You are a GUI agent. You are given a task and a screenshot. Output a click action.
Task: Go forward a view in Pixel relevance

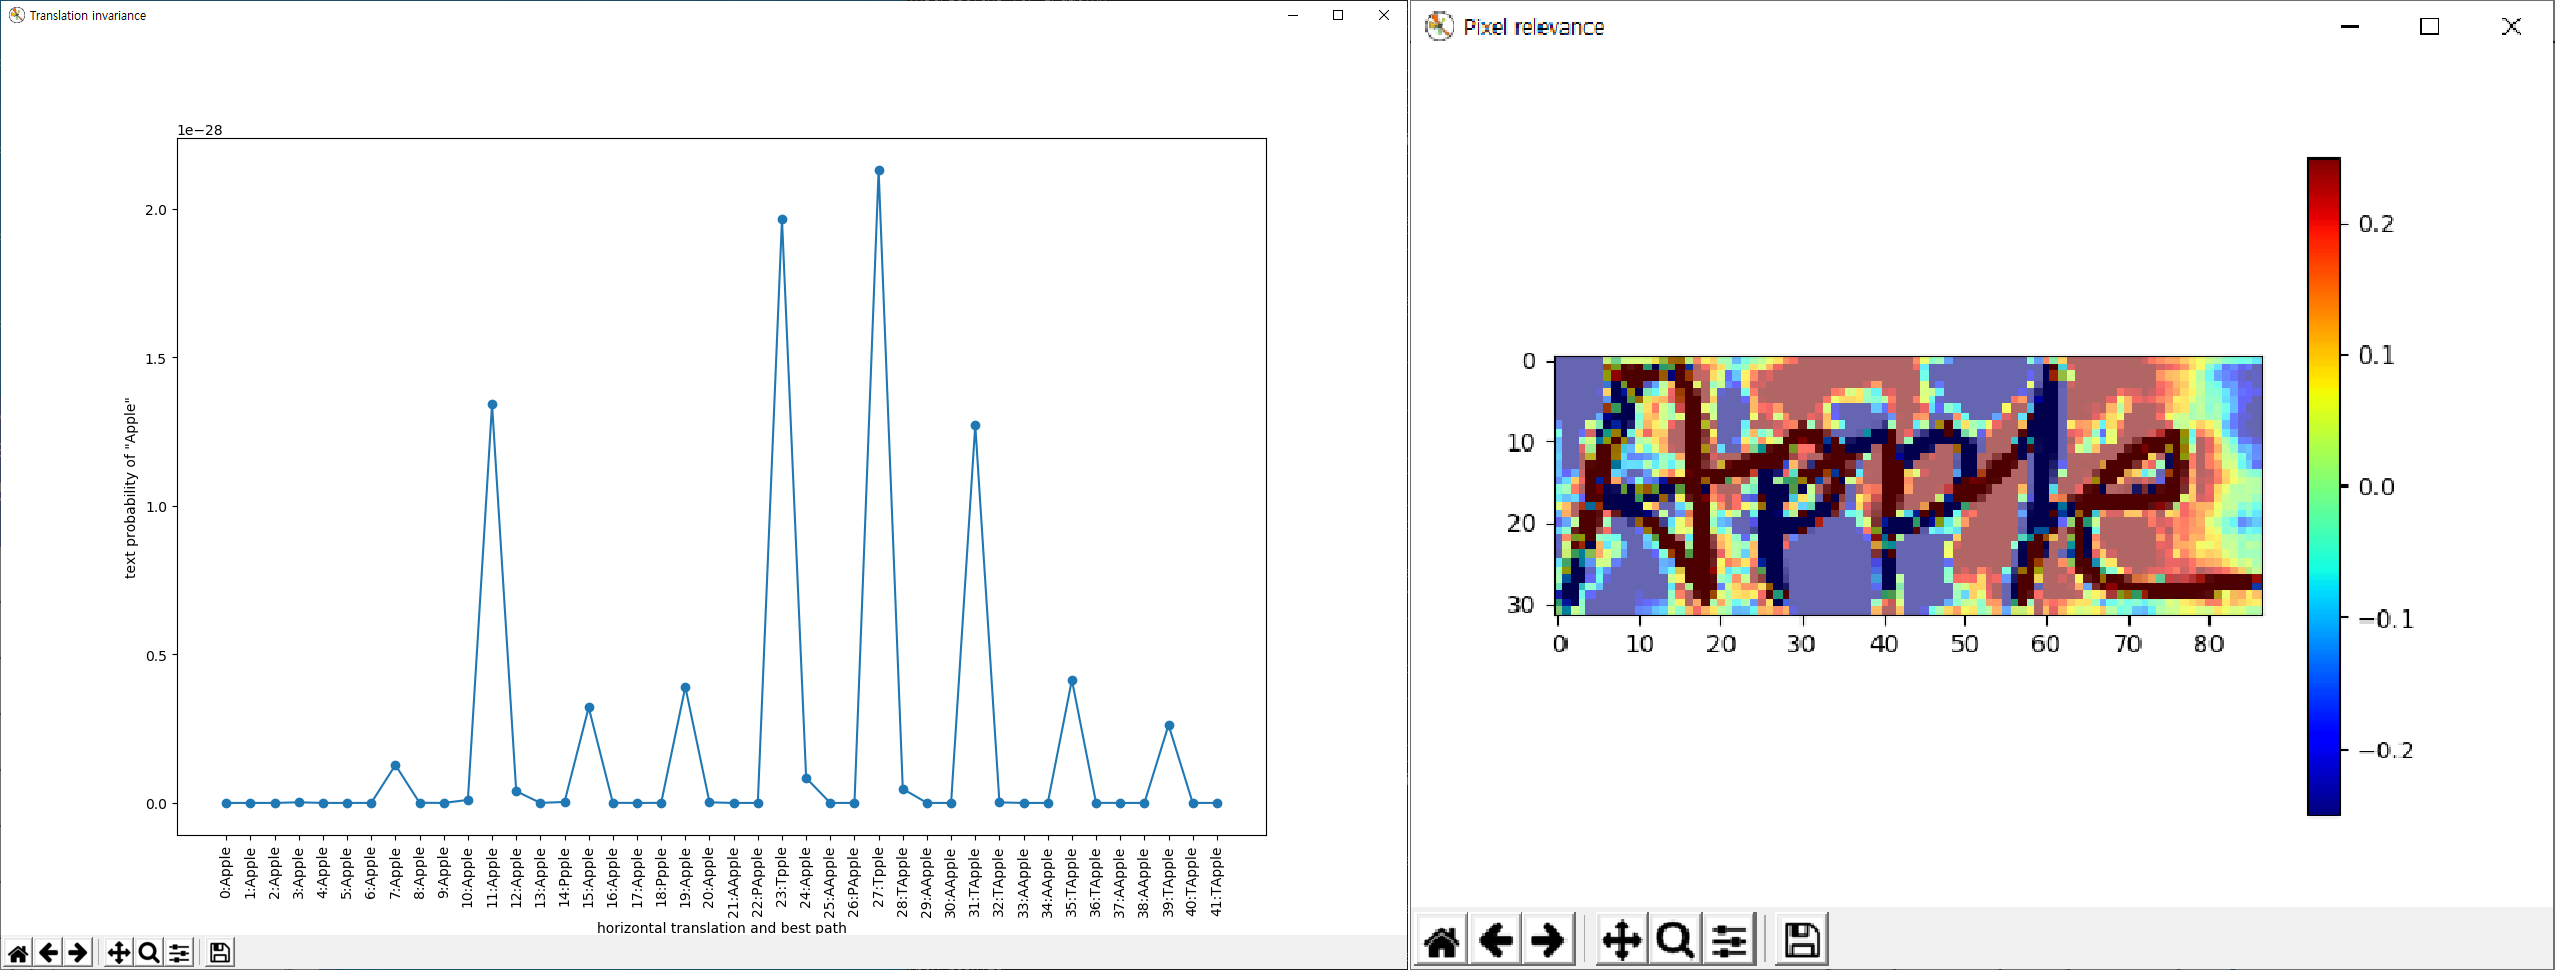tap(1547, 940)
